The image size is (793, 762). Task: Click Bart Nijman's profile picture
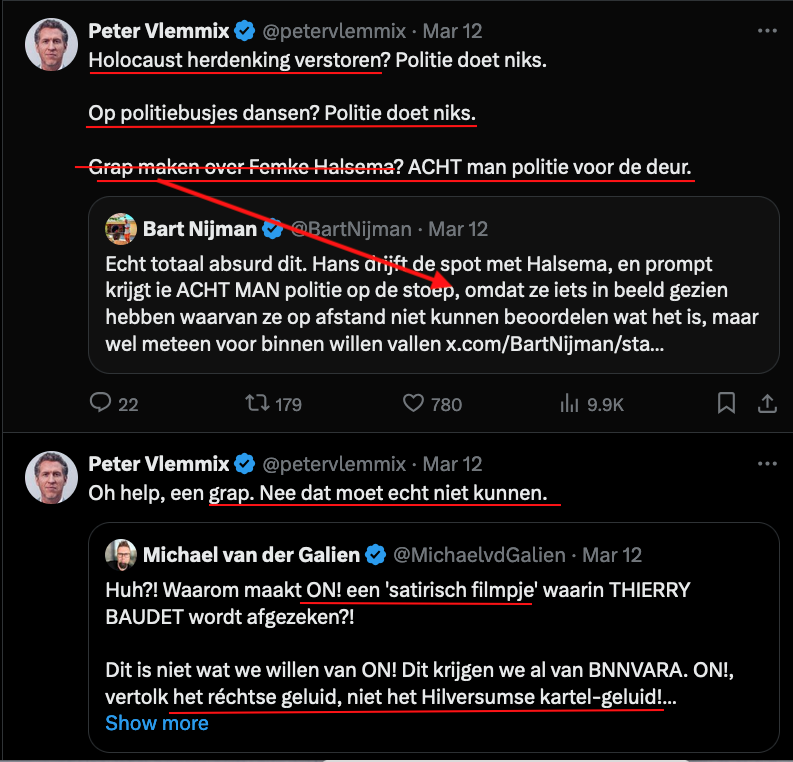pyautogui.click(x=121, y=229)
